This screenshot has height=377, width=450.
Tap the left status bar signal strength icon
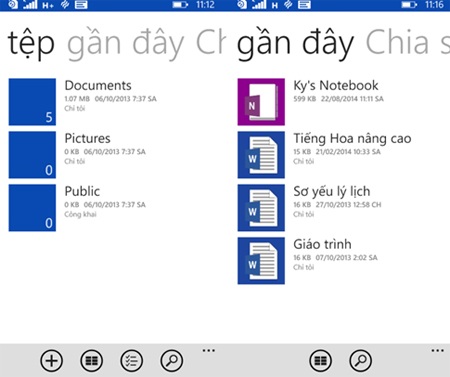click(x=30, y=4)
